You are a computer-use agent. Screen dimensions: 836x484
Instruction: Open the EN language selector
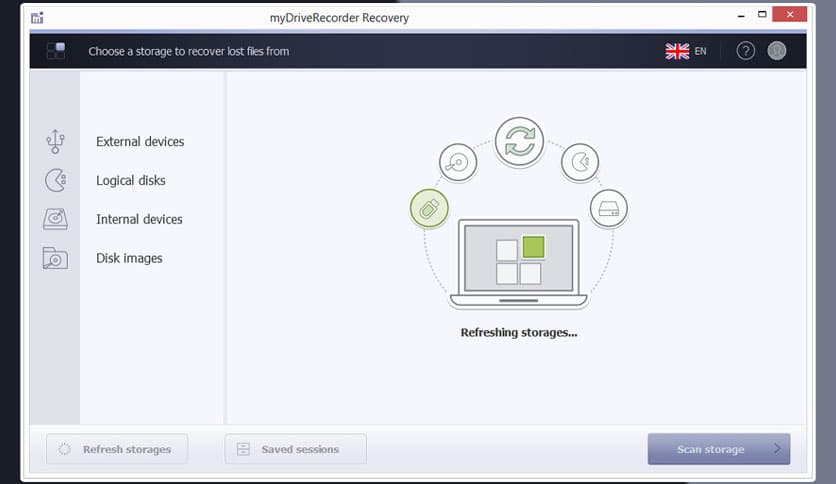[x=701, y=51]
